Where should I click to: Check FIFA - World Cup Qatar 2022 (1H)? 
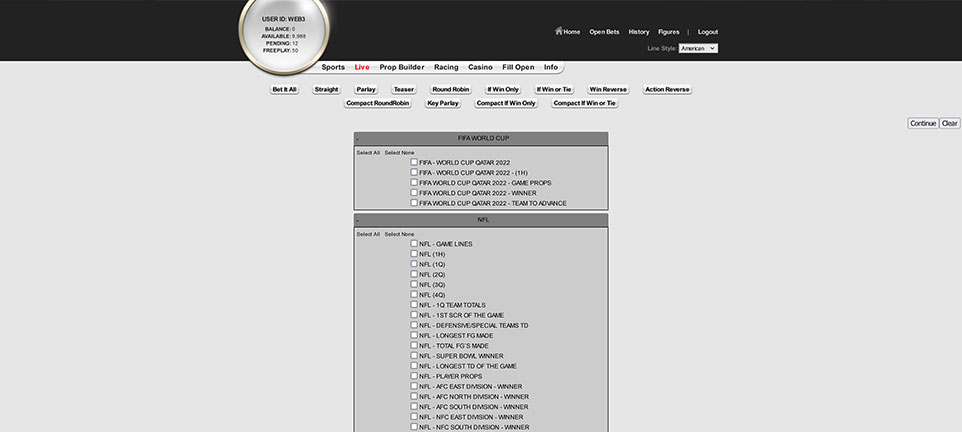(414, 172)
